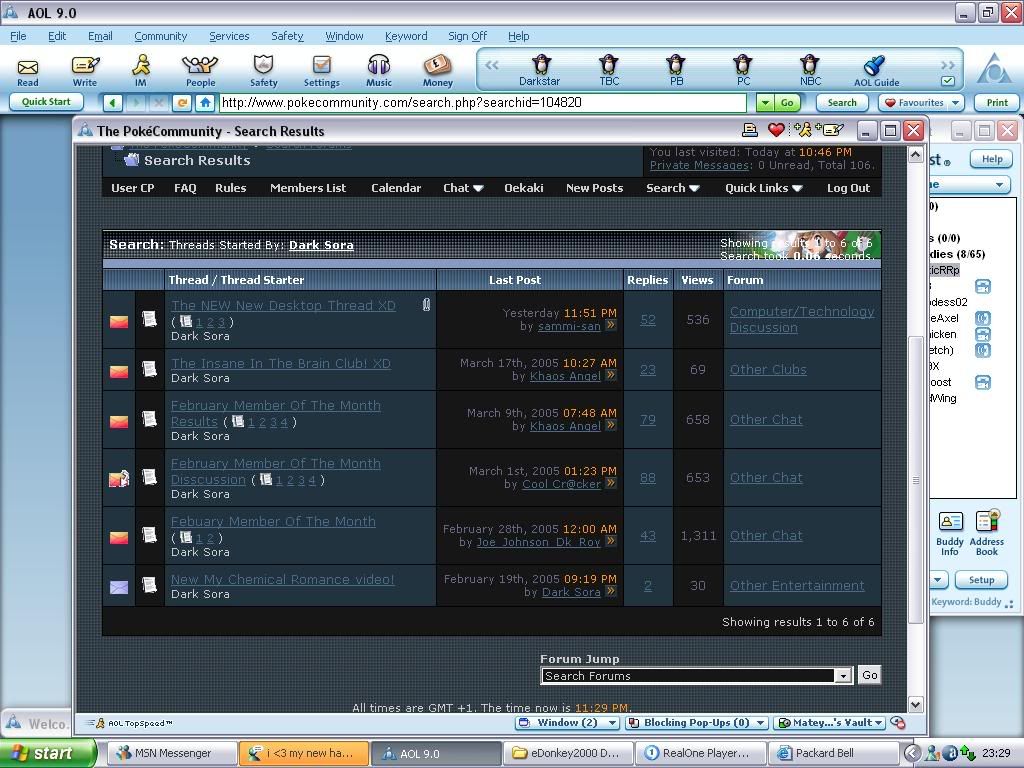Image resolution: width=1024 pixels, height=768 pixels.
Task: Open the IM icon in AOL toolbar
Action: click(140, 71)
